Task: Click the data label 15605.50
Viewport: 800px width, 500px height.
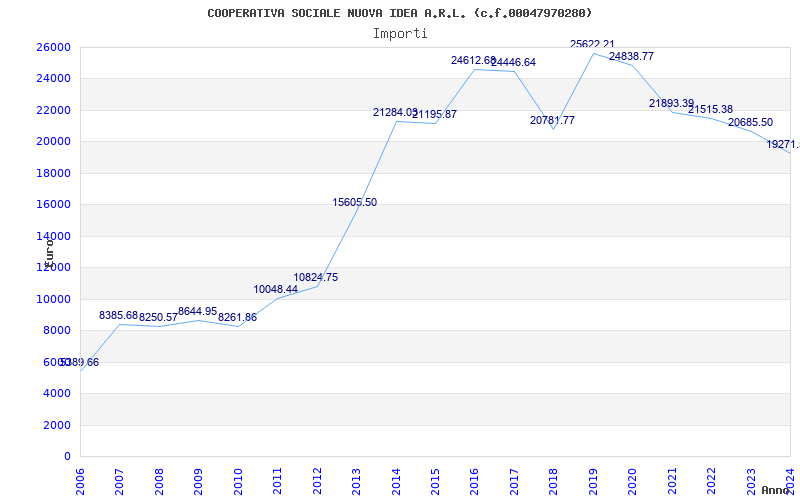Action: 355,202
